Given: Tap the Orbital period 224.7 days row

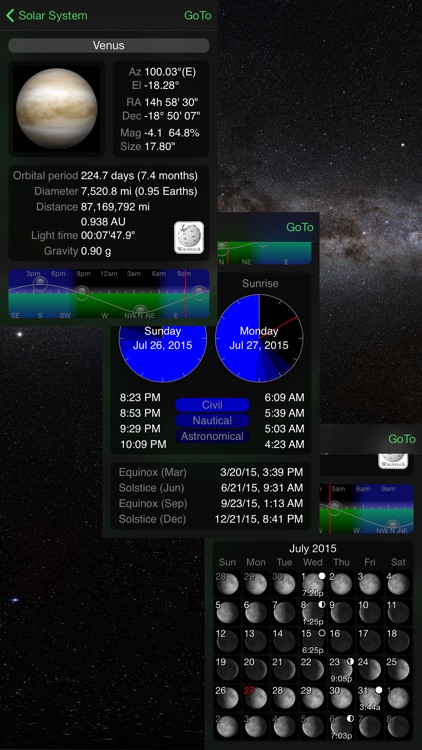Looking at the screenshot, I should pyautogui.click(x=105, y=176).
